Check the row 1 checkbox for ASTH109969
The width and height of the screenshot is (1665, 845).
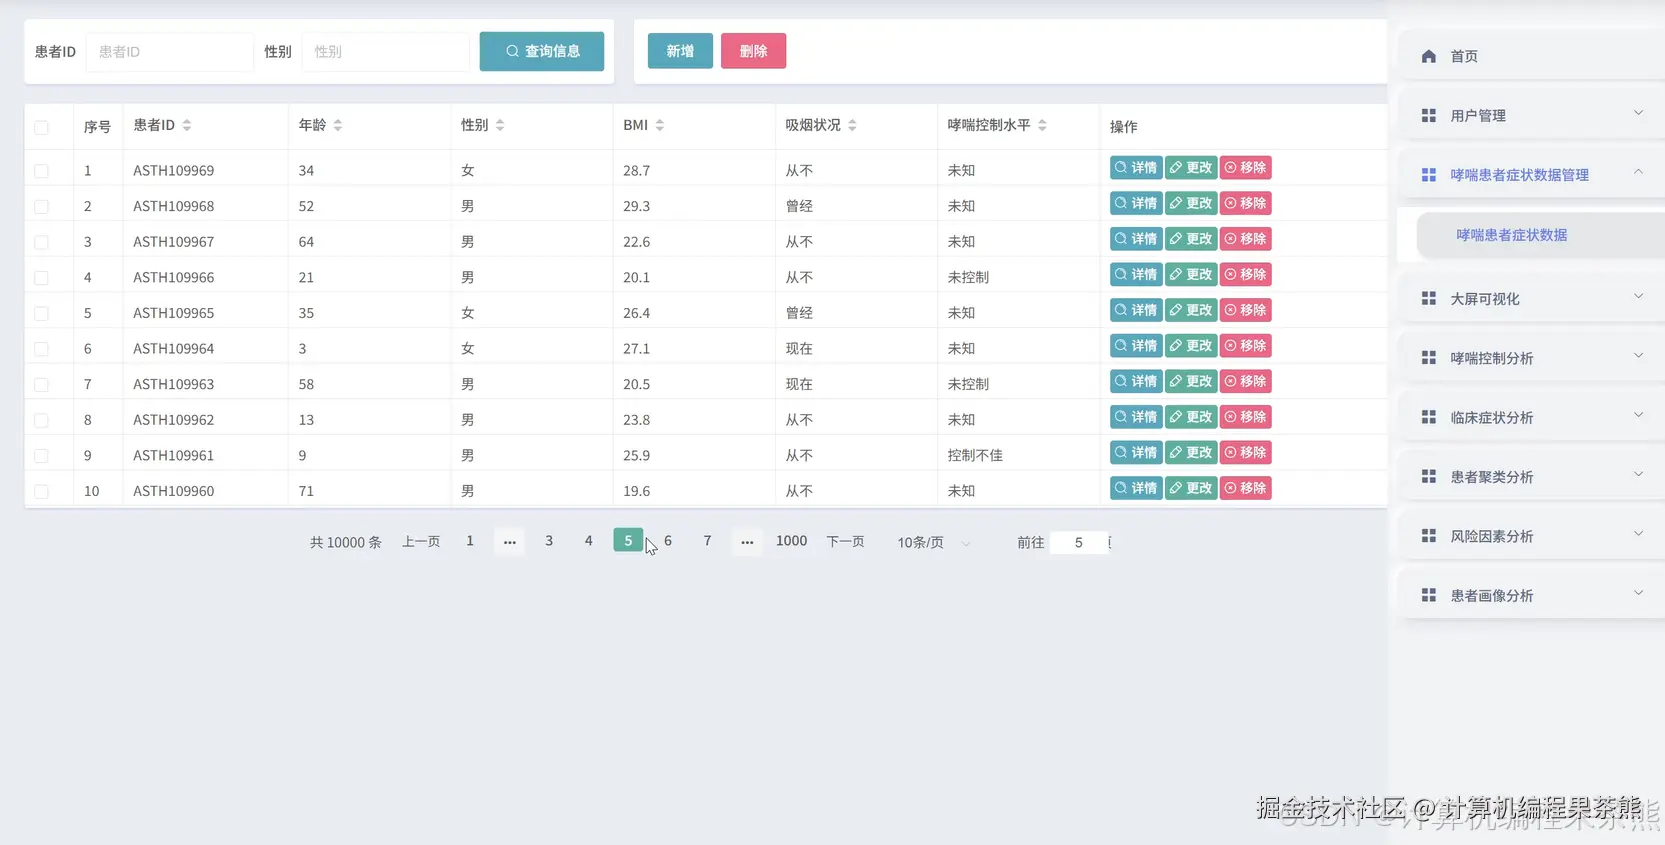(x=41, y=171)
